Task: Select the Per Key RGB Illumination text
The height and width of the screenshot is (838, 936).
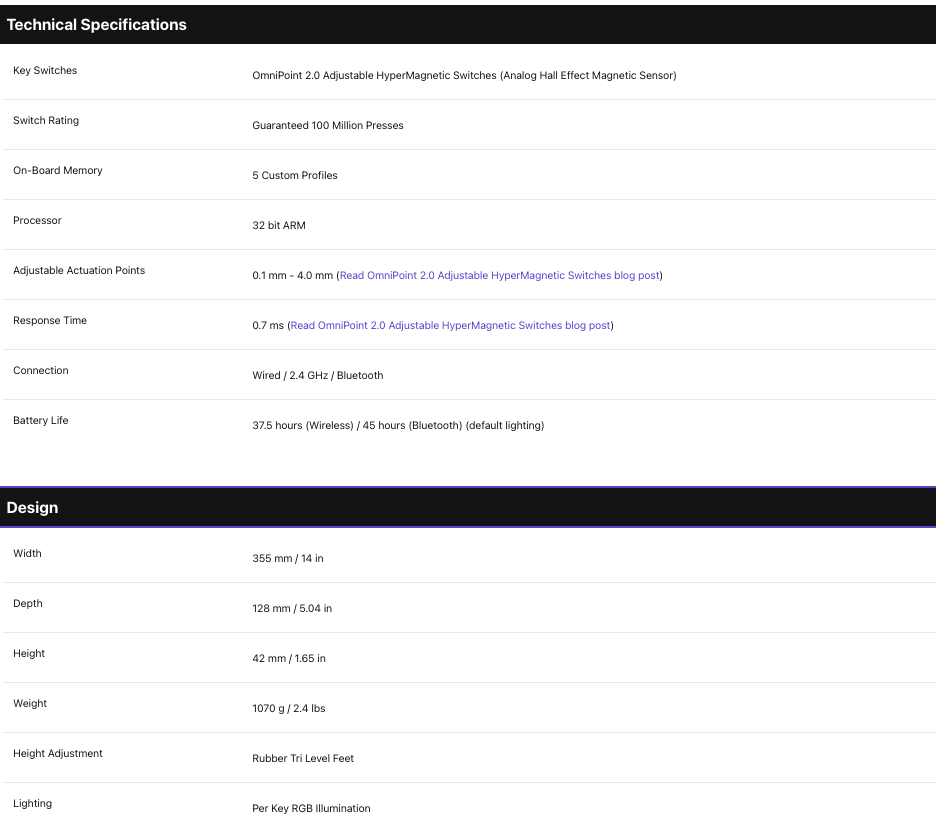Action: click(x=311, y=809)
